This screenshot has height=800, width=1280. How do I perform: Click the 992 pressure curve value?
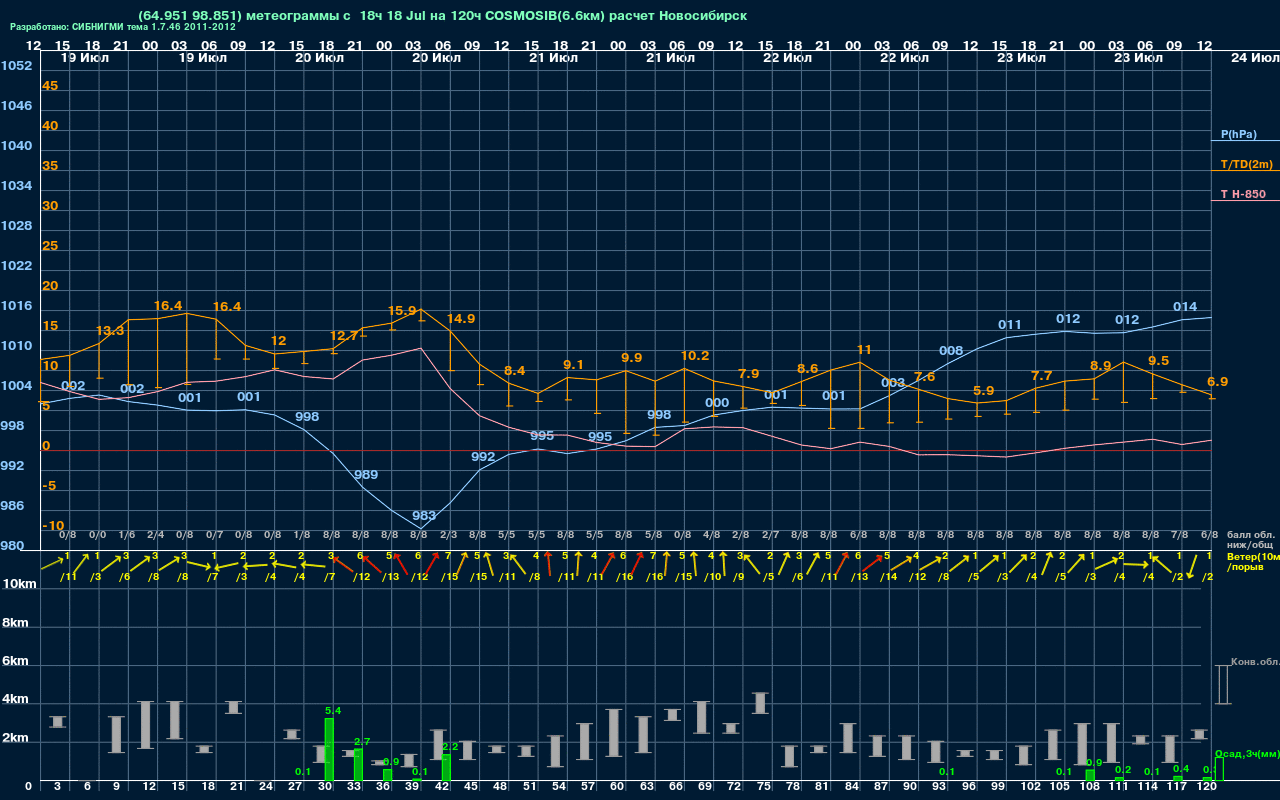point(483,457)
